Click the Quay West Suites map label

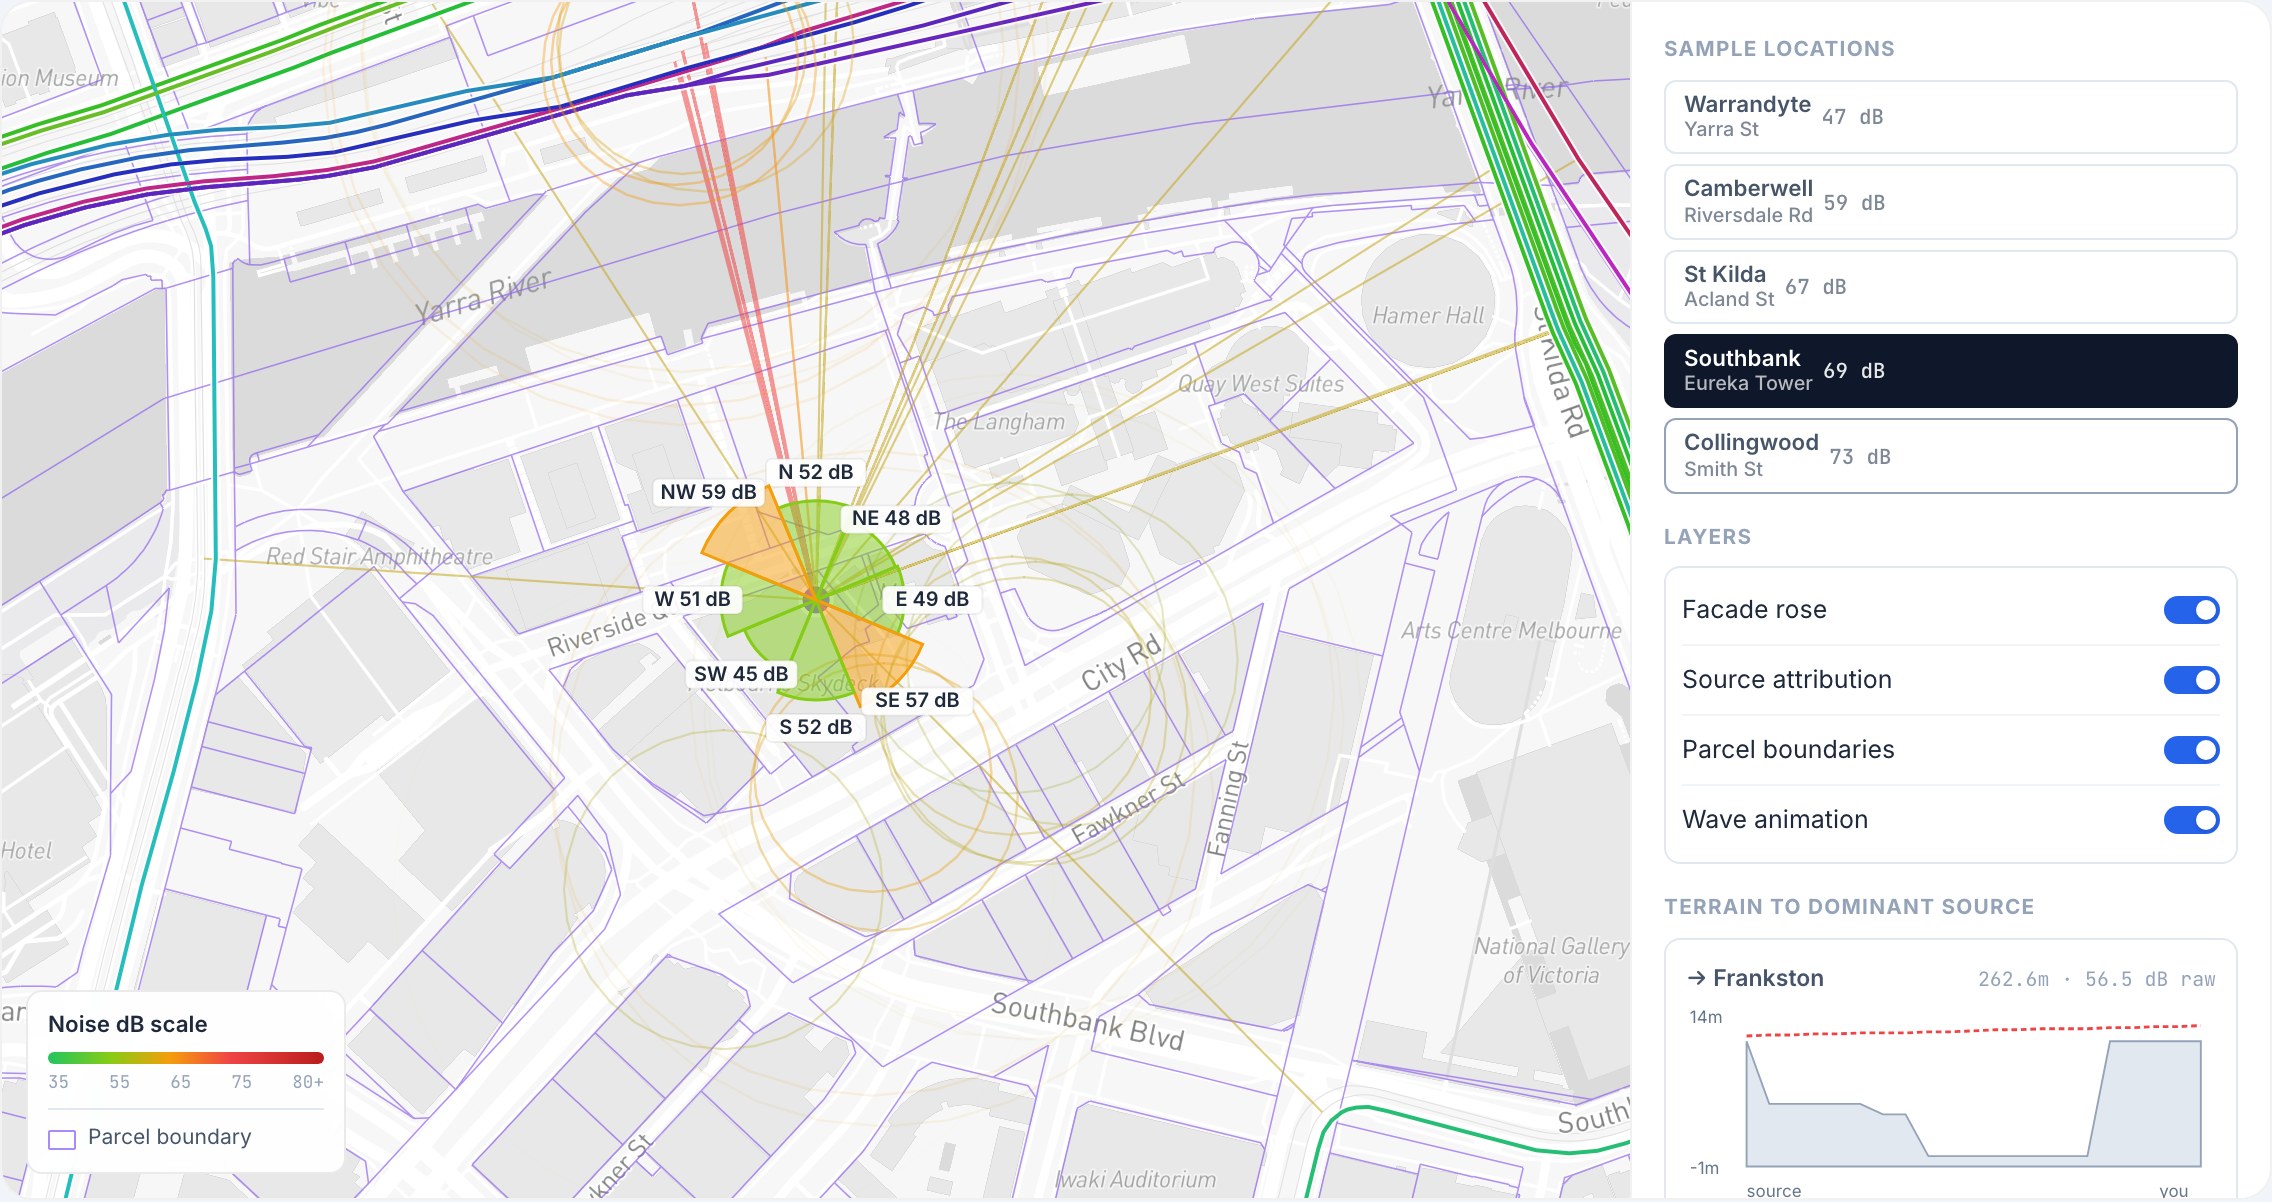pyautogui.click(x=1261, y=384)
